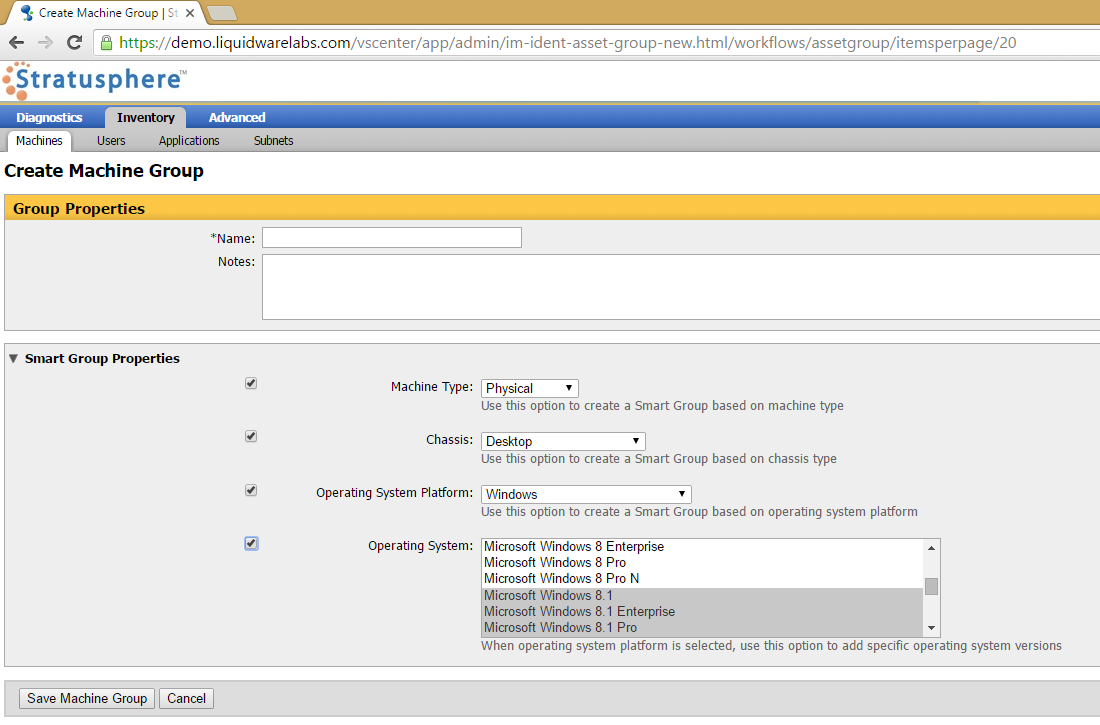
Task: Click up arrow of Operating System list
Action: (x=932, y=547)
